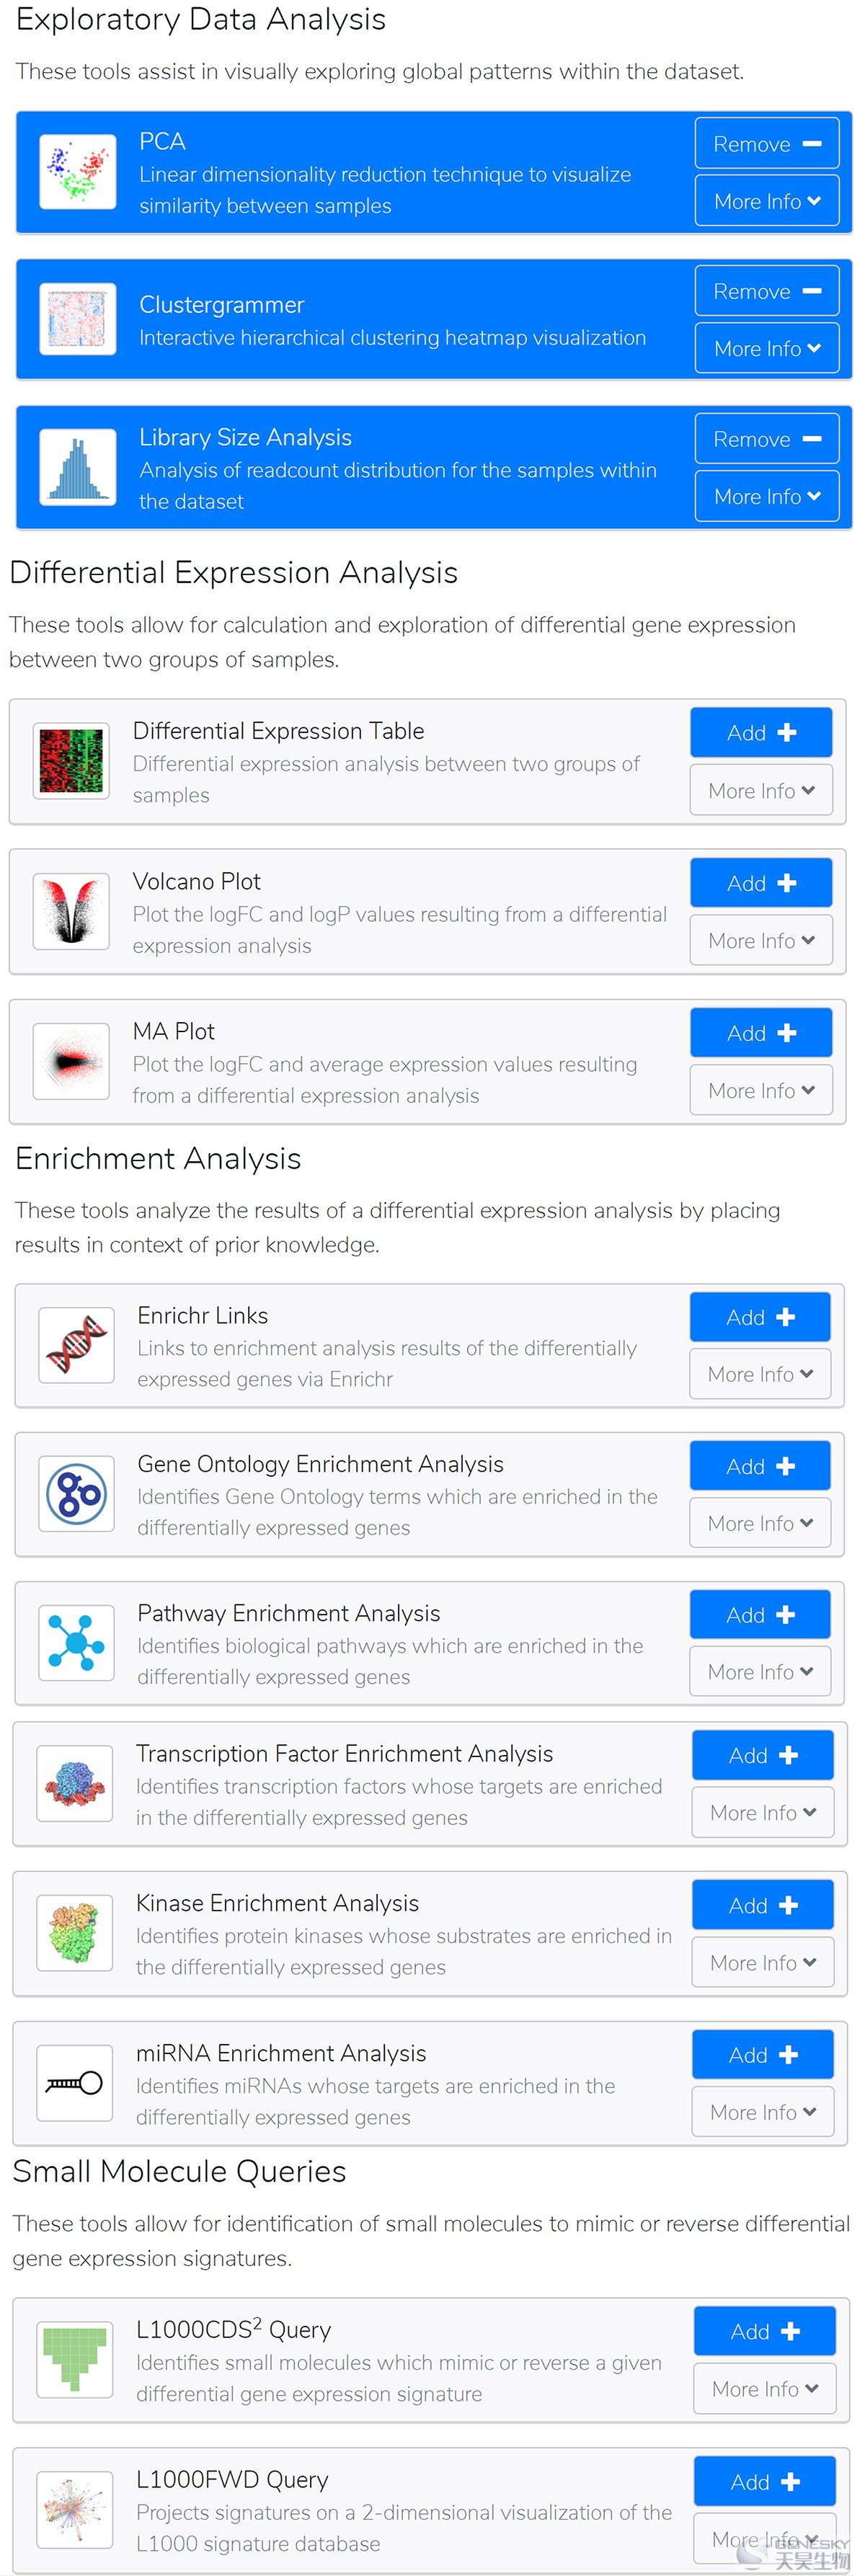Select the miRNA Enrichment hairpin icon
The height and width of the screenshot is (2576, 865).
75,2083
